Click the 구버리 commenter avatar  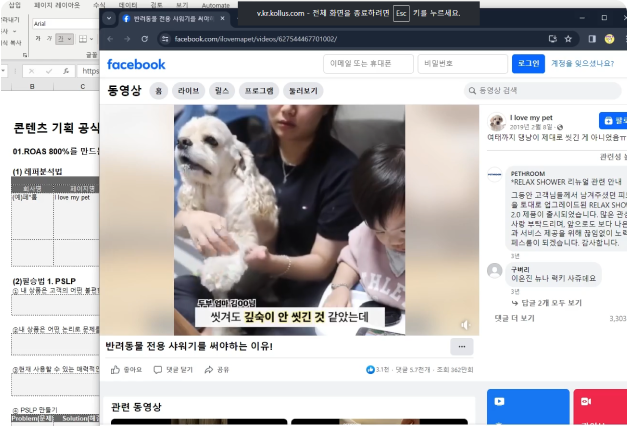coord(495,270)
